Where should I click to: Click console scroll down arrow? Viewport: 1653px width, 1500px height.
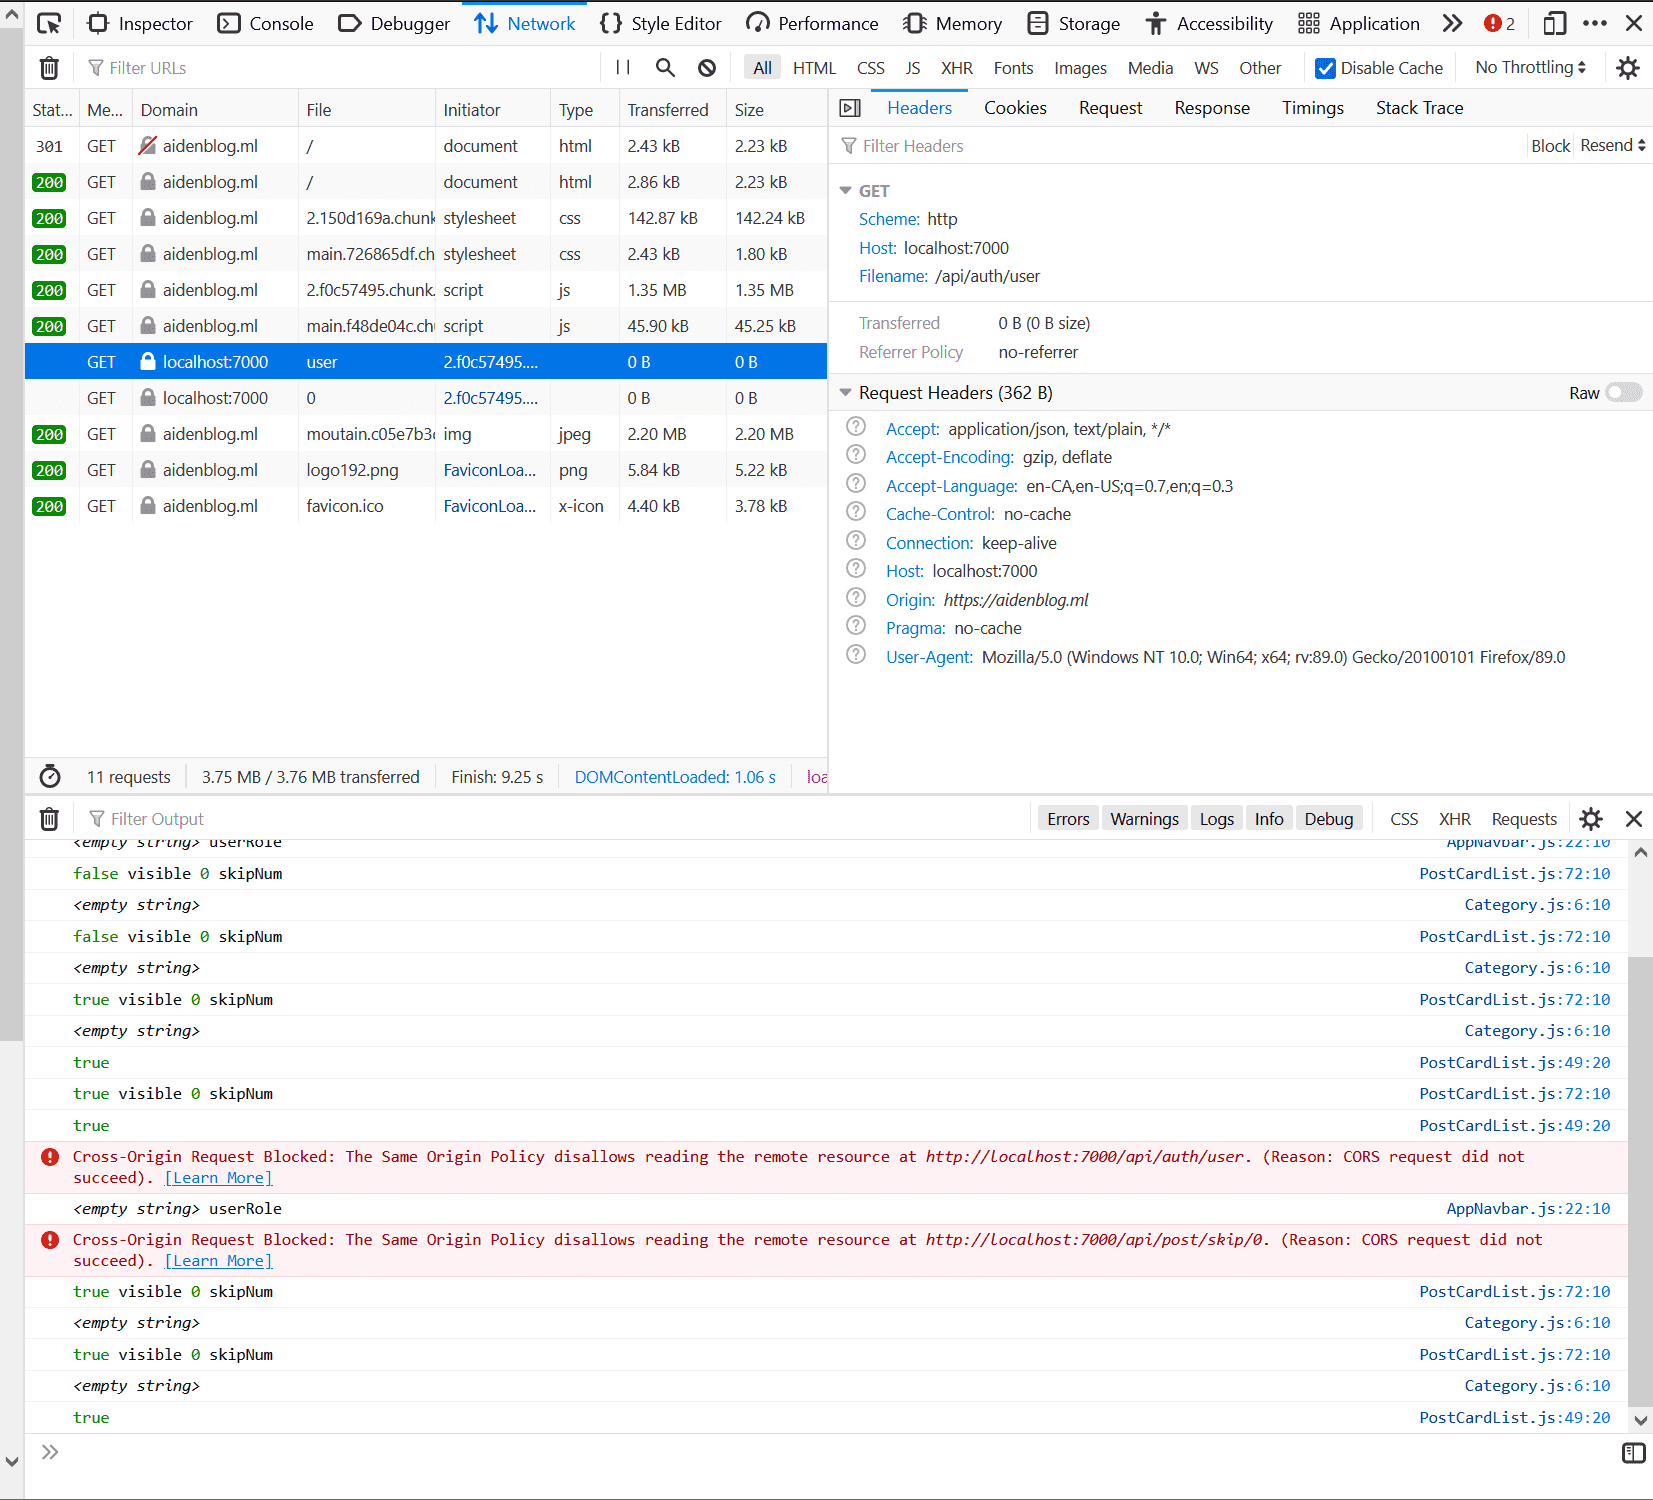click(1640, 1420)
